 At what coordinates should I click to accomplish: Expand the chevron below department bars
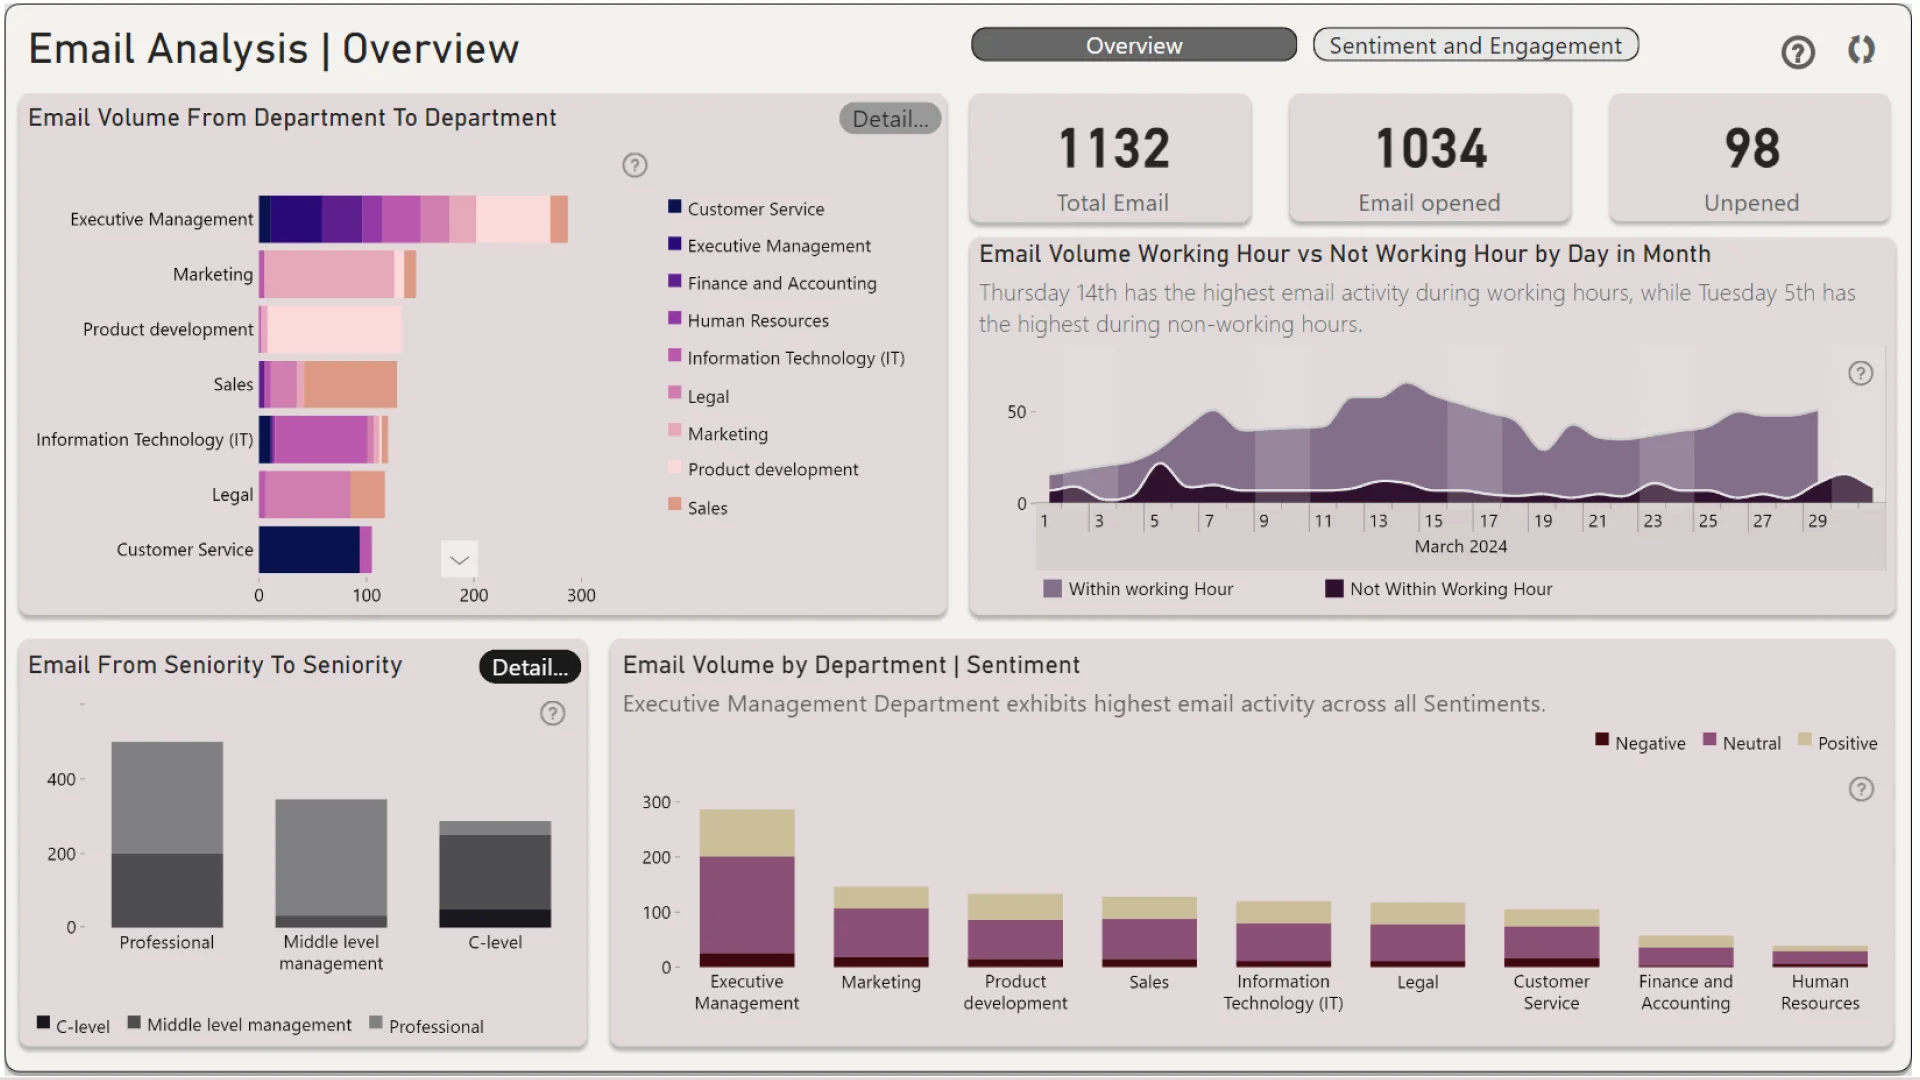pos(459,560)
